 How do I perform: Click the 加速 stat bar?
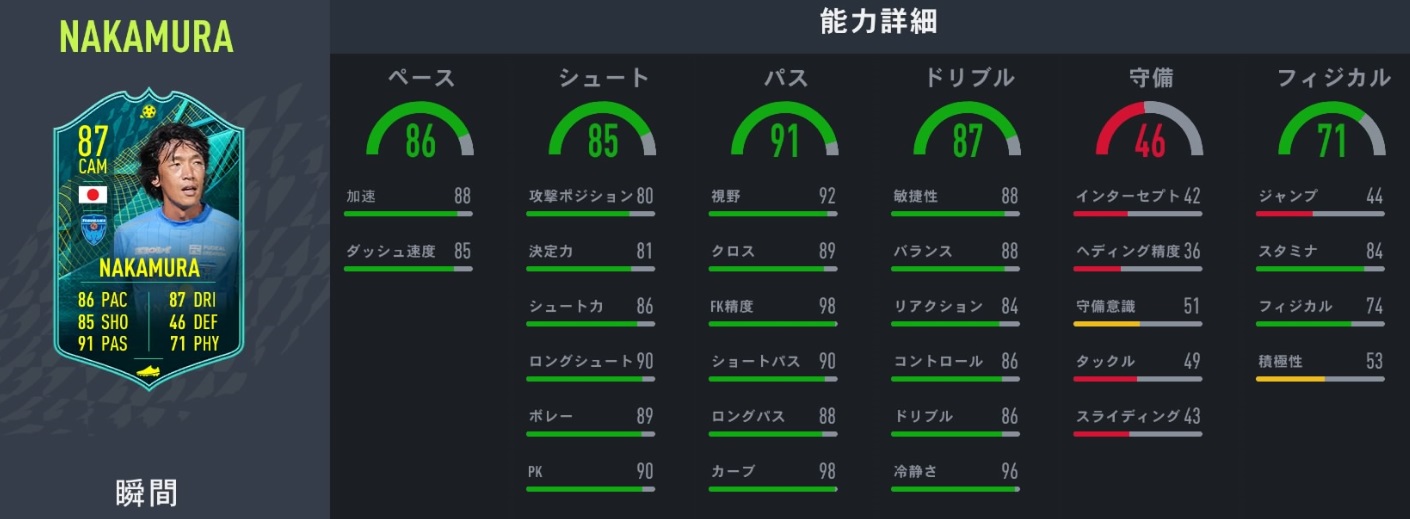click(408, 214)
